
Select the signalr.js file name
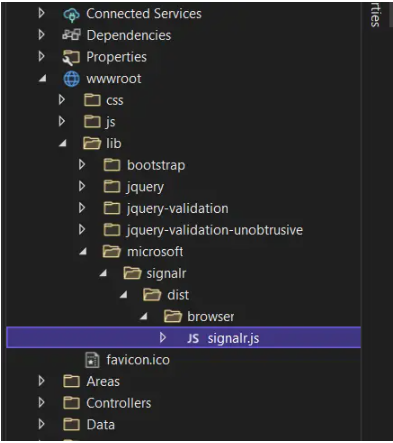(233, 339)
